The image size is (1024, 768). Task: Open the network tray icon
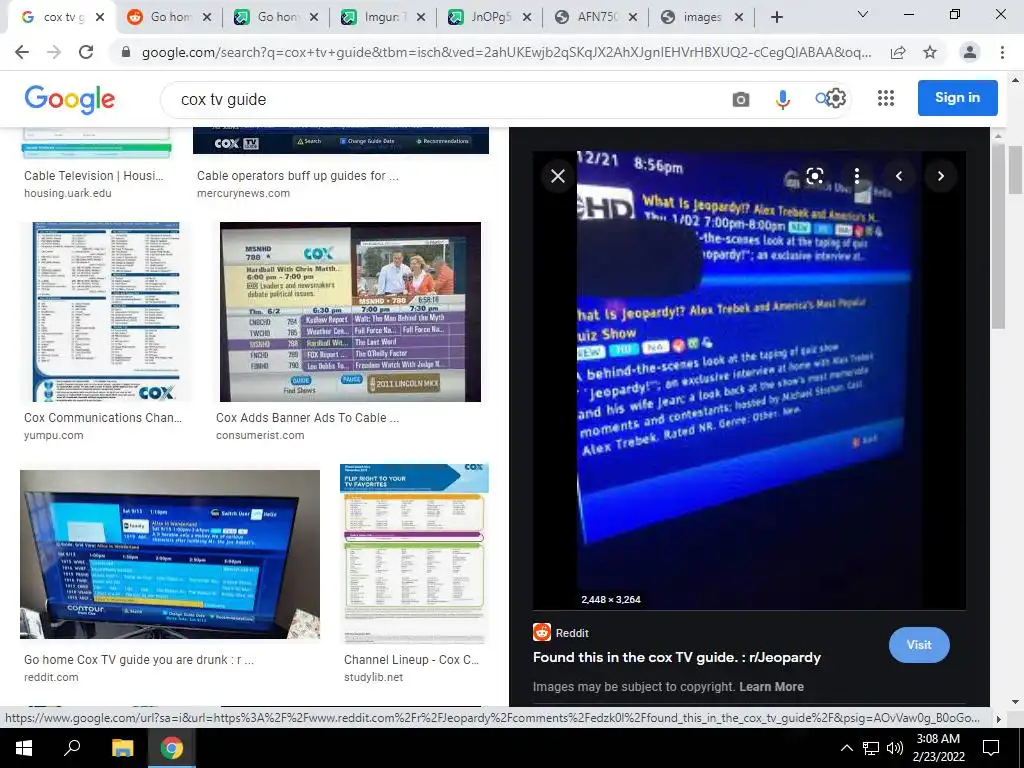coord(871,748)
